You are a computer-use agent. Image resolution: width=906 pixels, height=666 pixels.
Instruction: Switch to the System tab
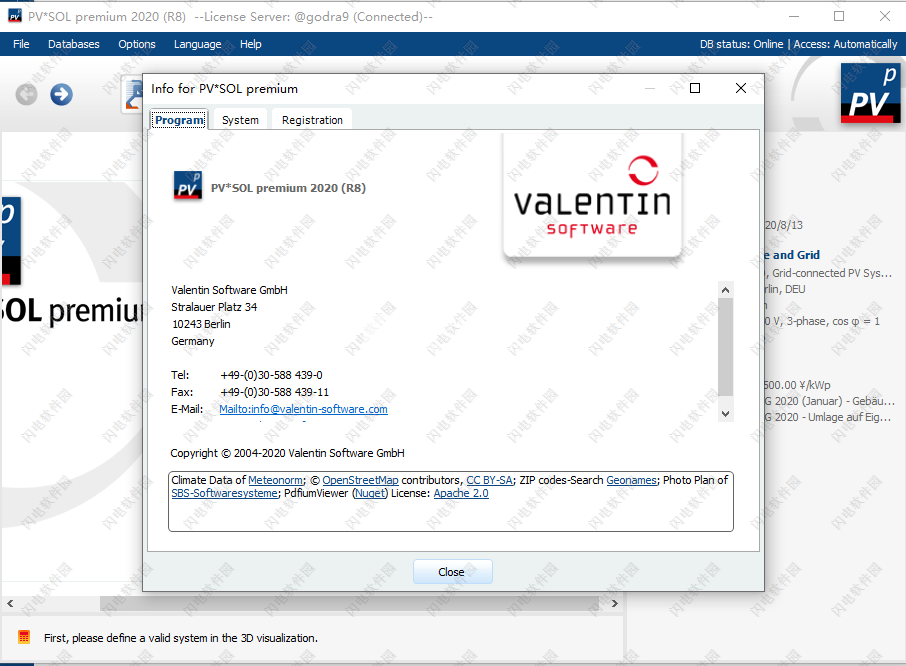pos(240,120)
